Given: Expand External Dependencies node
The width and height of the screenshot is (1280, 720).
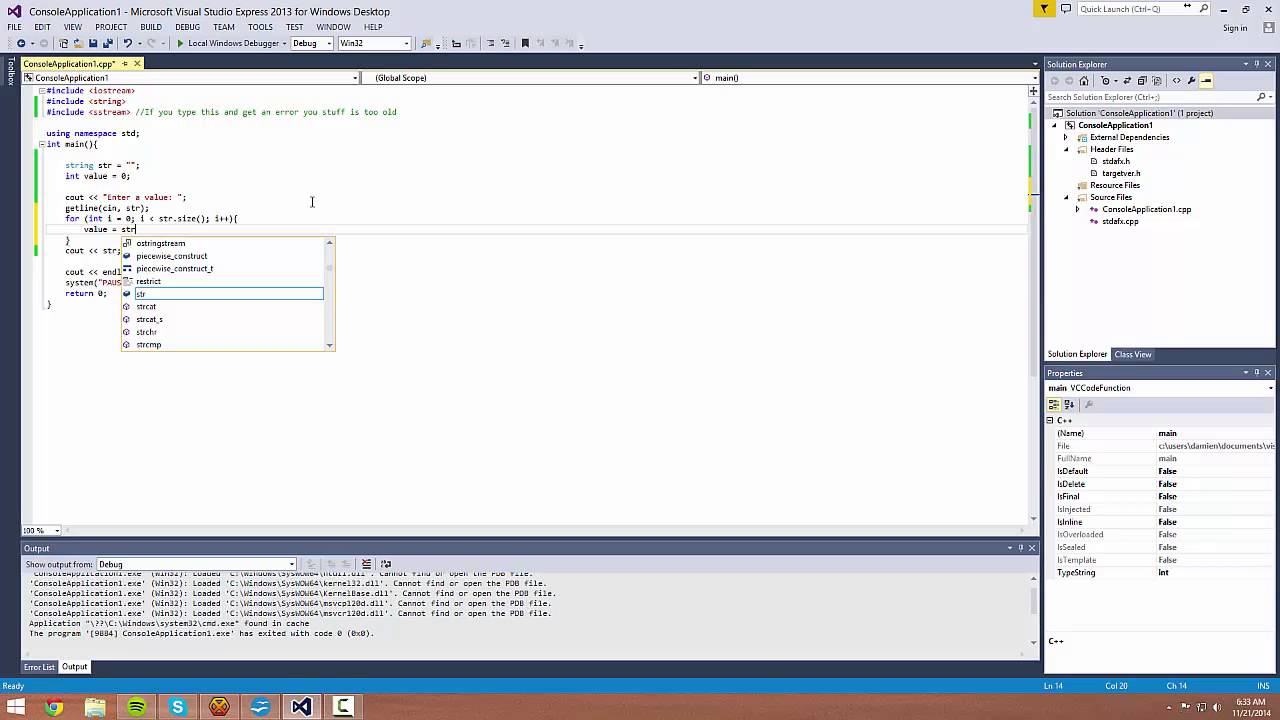Looking at the screenshot, I should (x=1066, y=137).
